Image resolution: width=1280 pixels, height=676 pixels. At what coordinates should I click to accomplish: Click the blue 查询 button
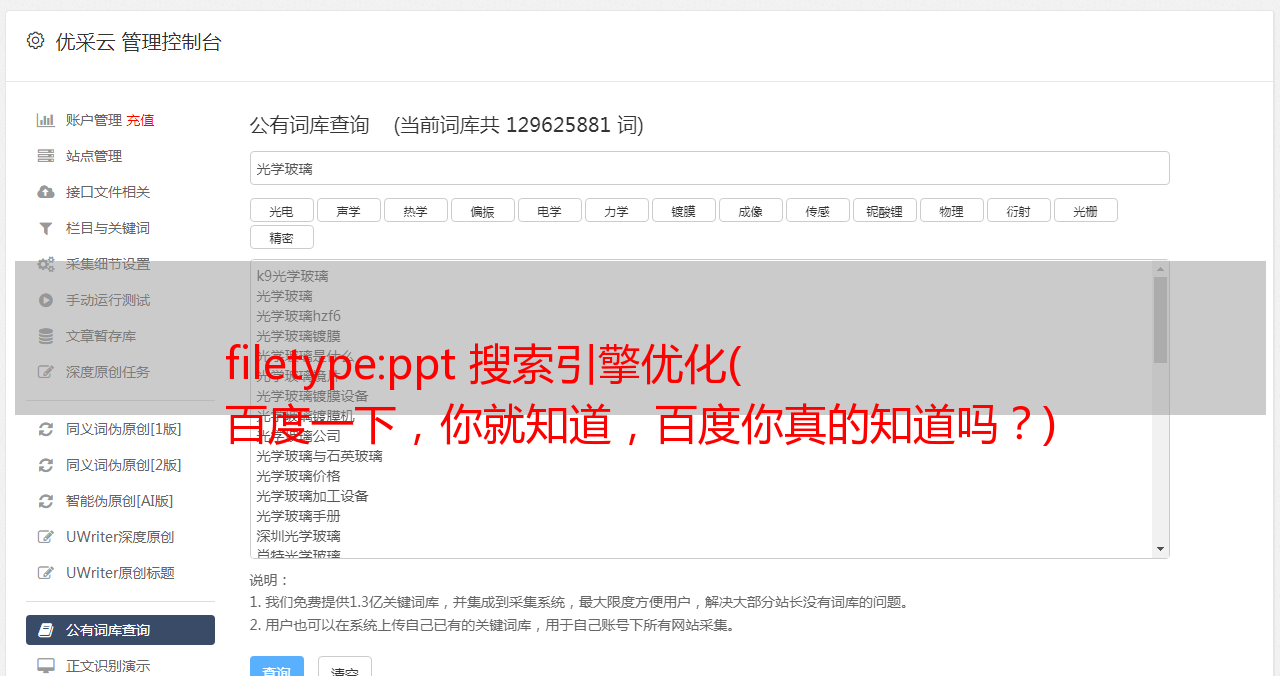(279, 668)
